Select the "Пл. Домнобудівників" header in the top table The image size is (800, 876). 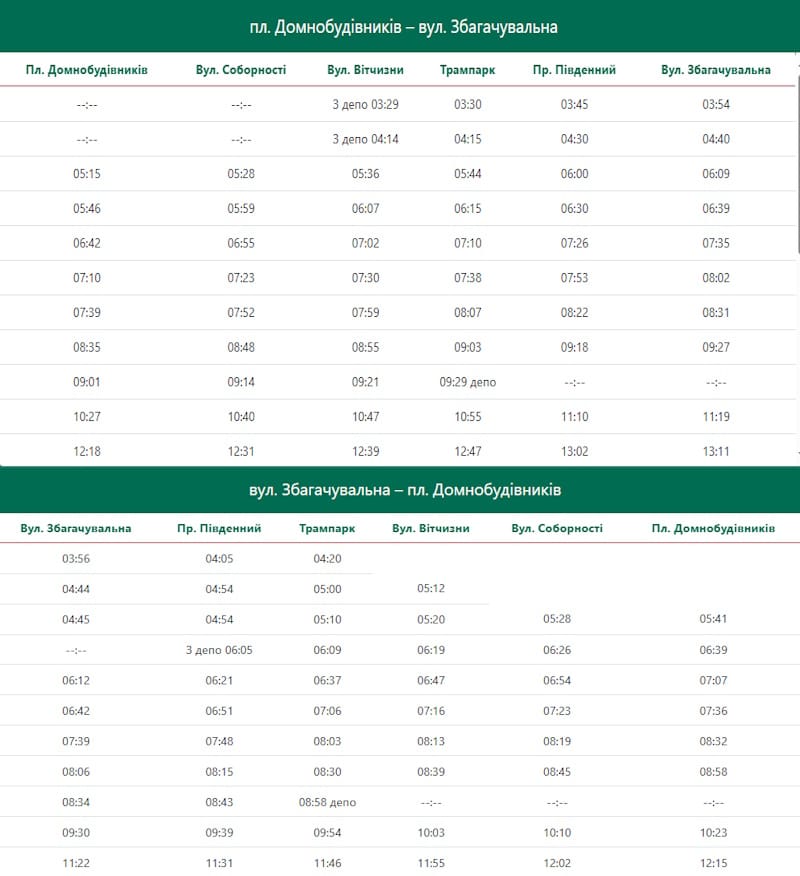tap(87, 70)
